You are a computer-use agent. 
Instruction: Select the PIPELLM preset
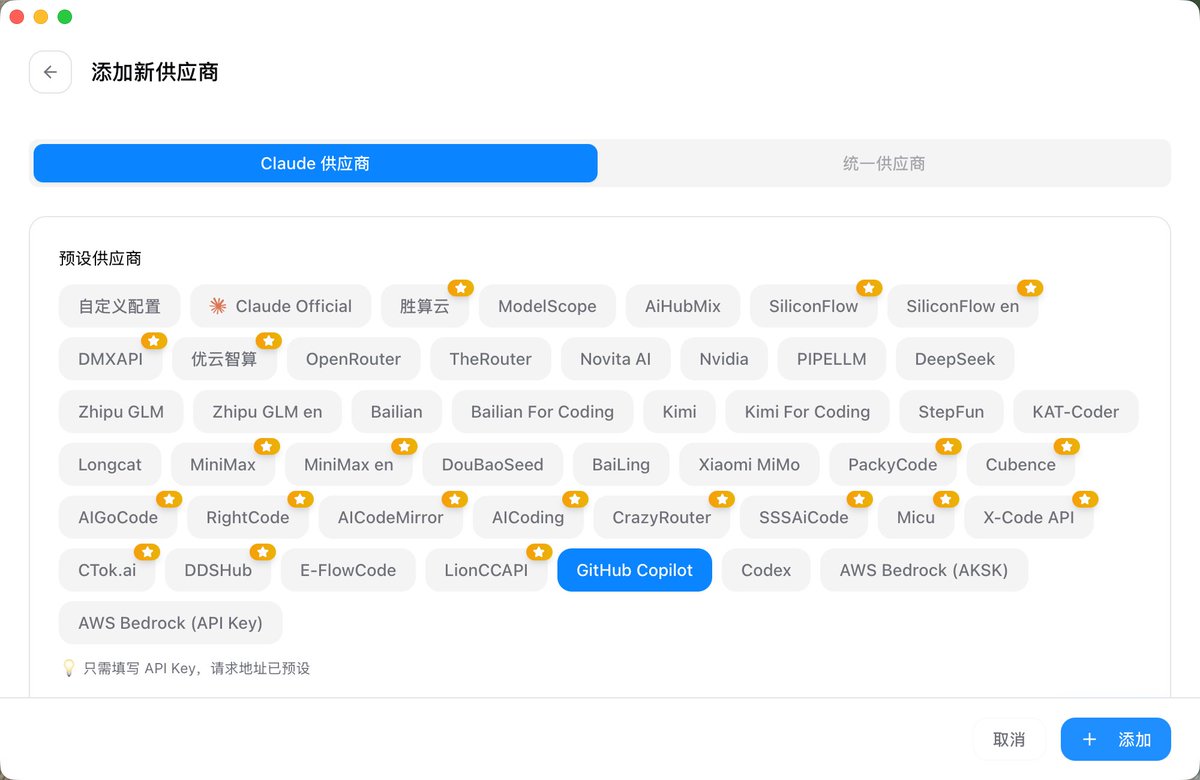tap(832, 359)
